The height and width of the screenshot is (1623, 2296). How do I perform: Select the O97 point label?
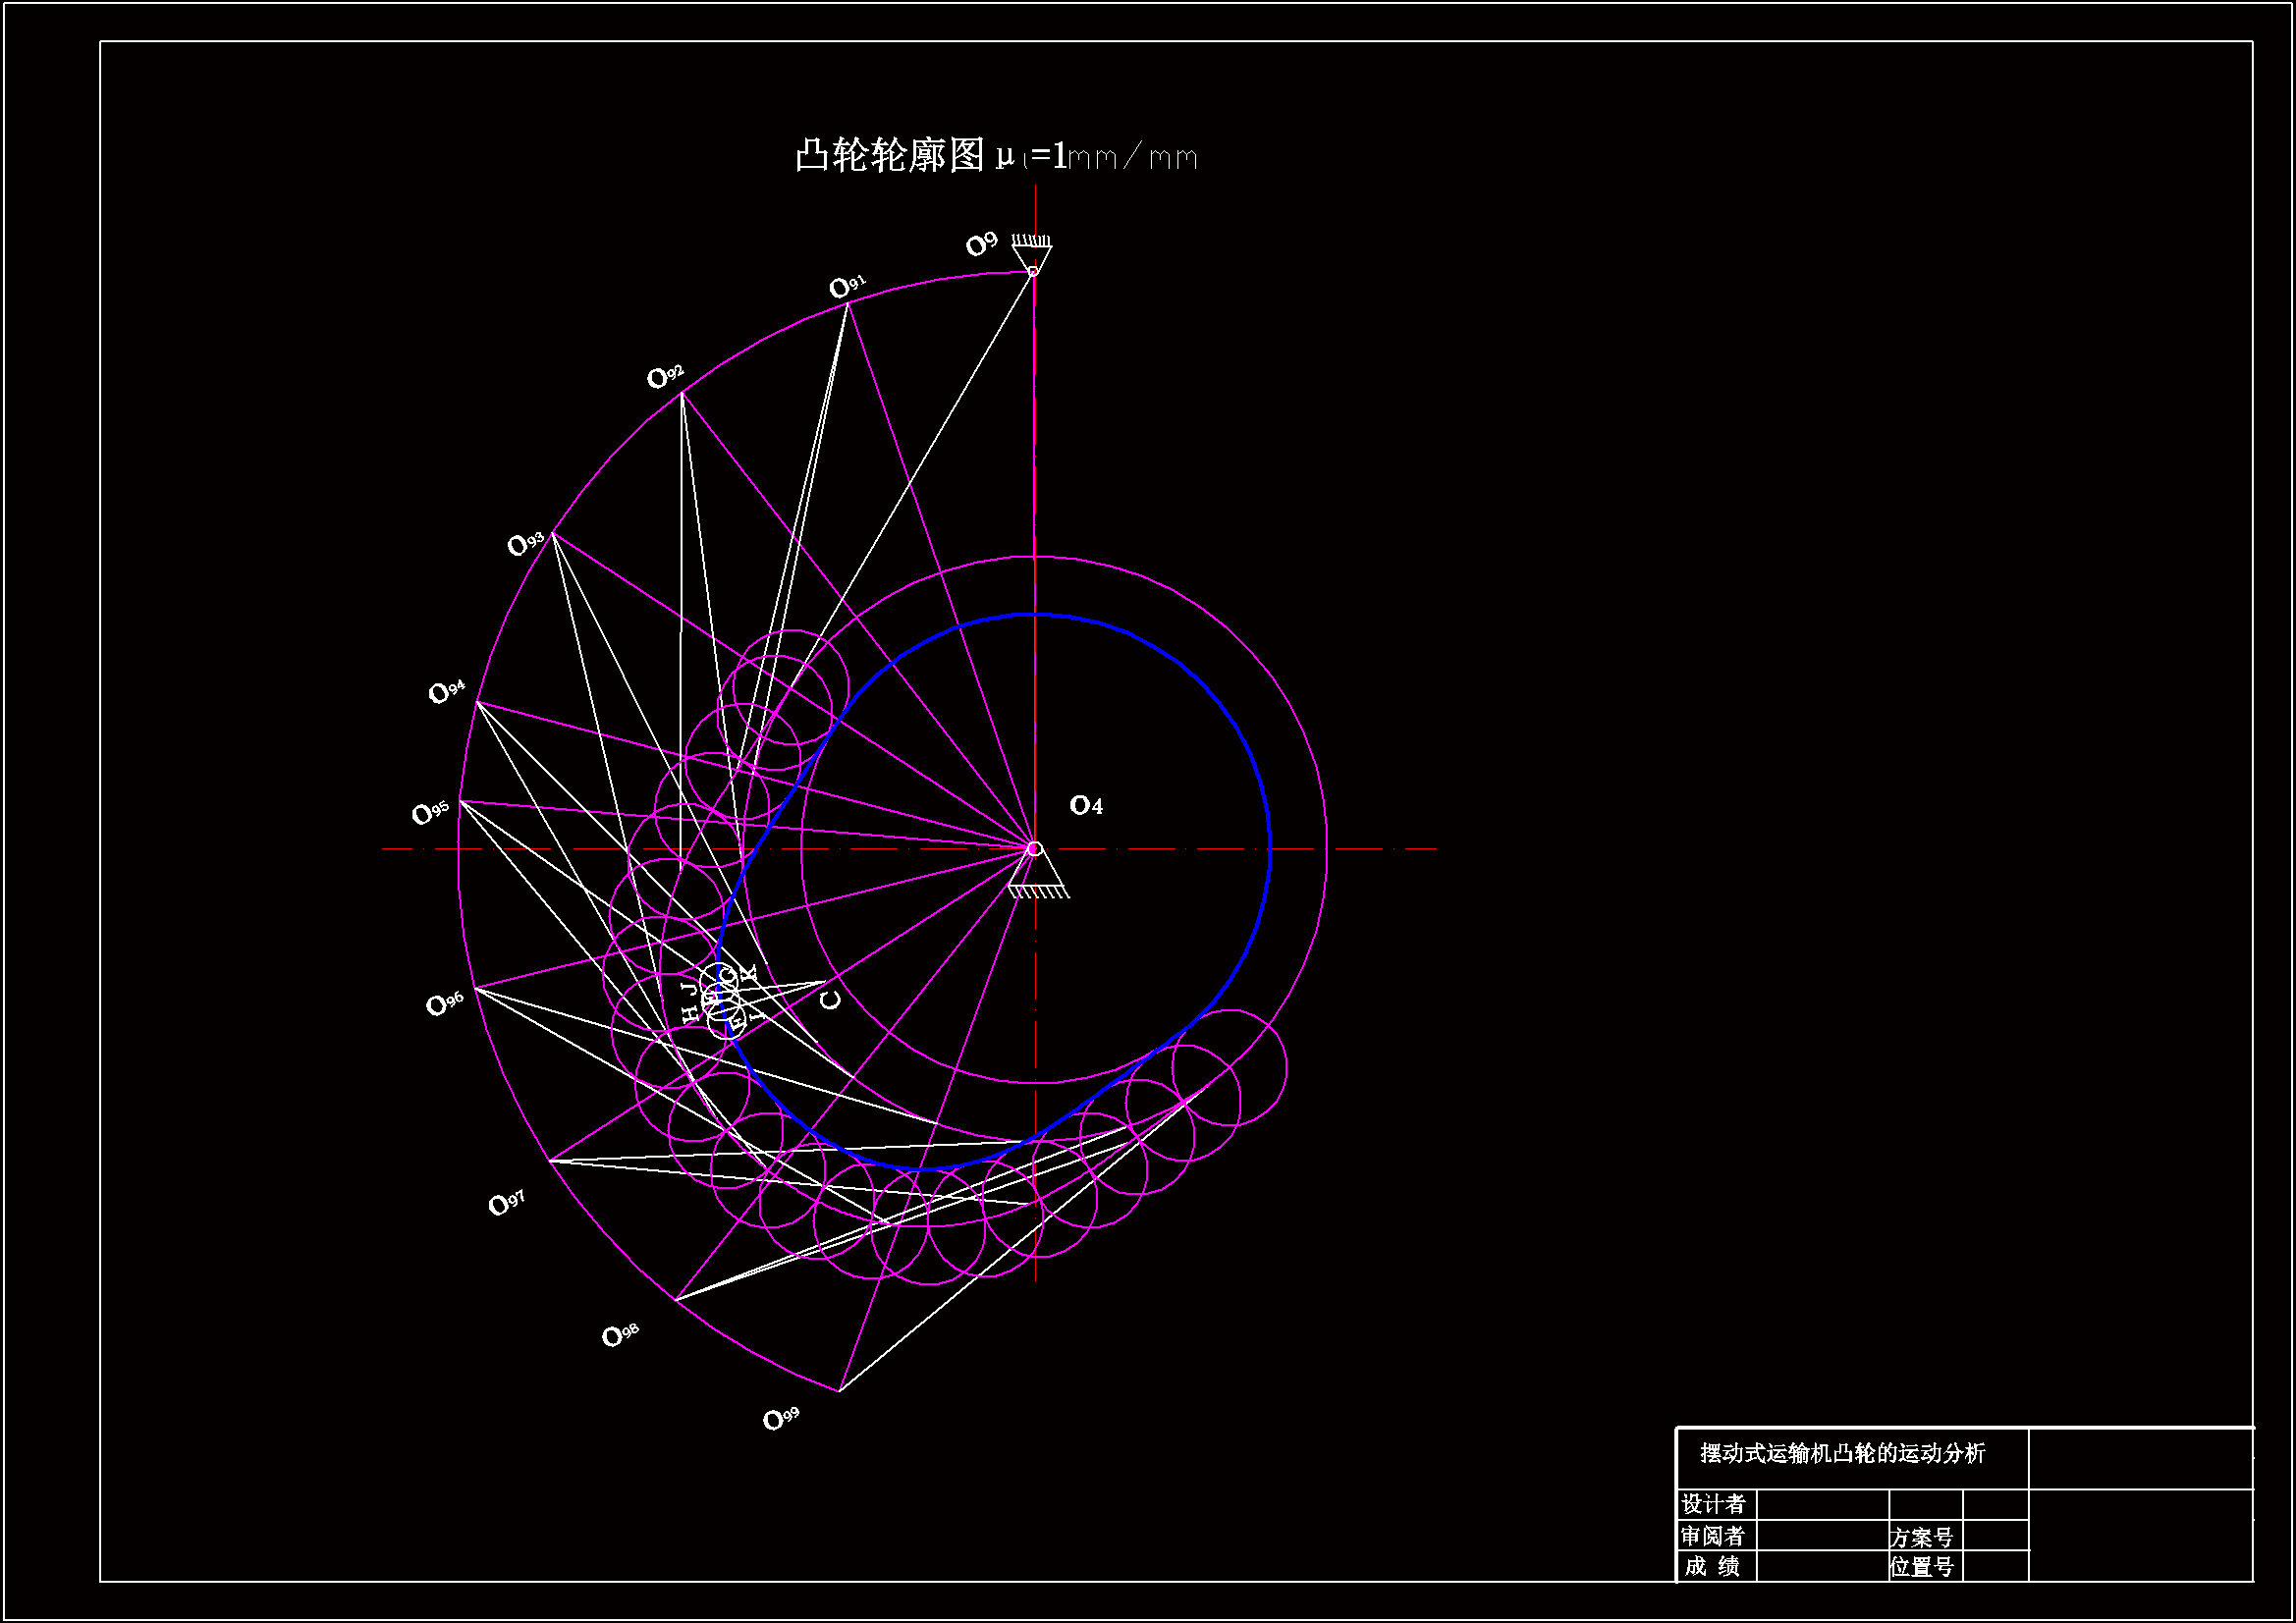point(506,1203)
